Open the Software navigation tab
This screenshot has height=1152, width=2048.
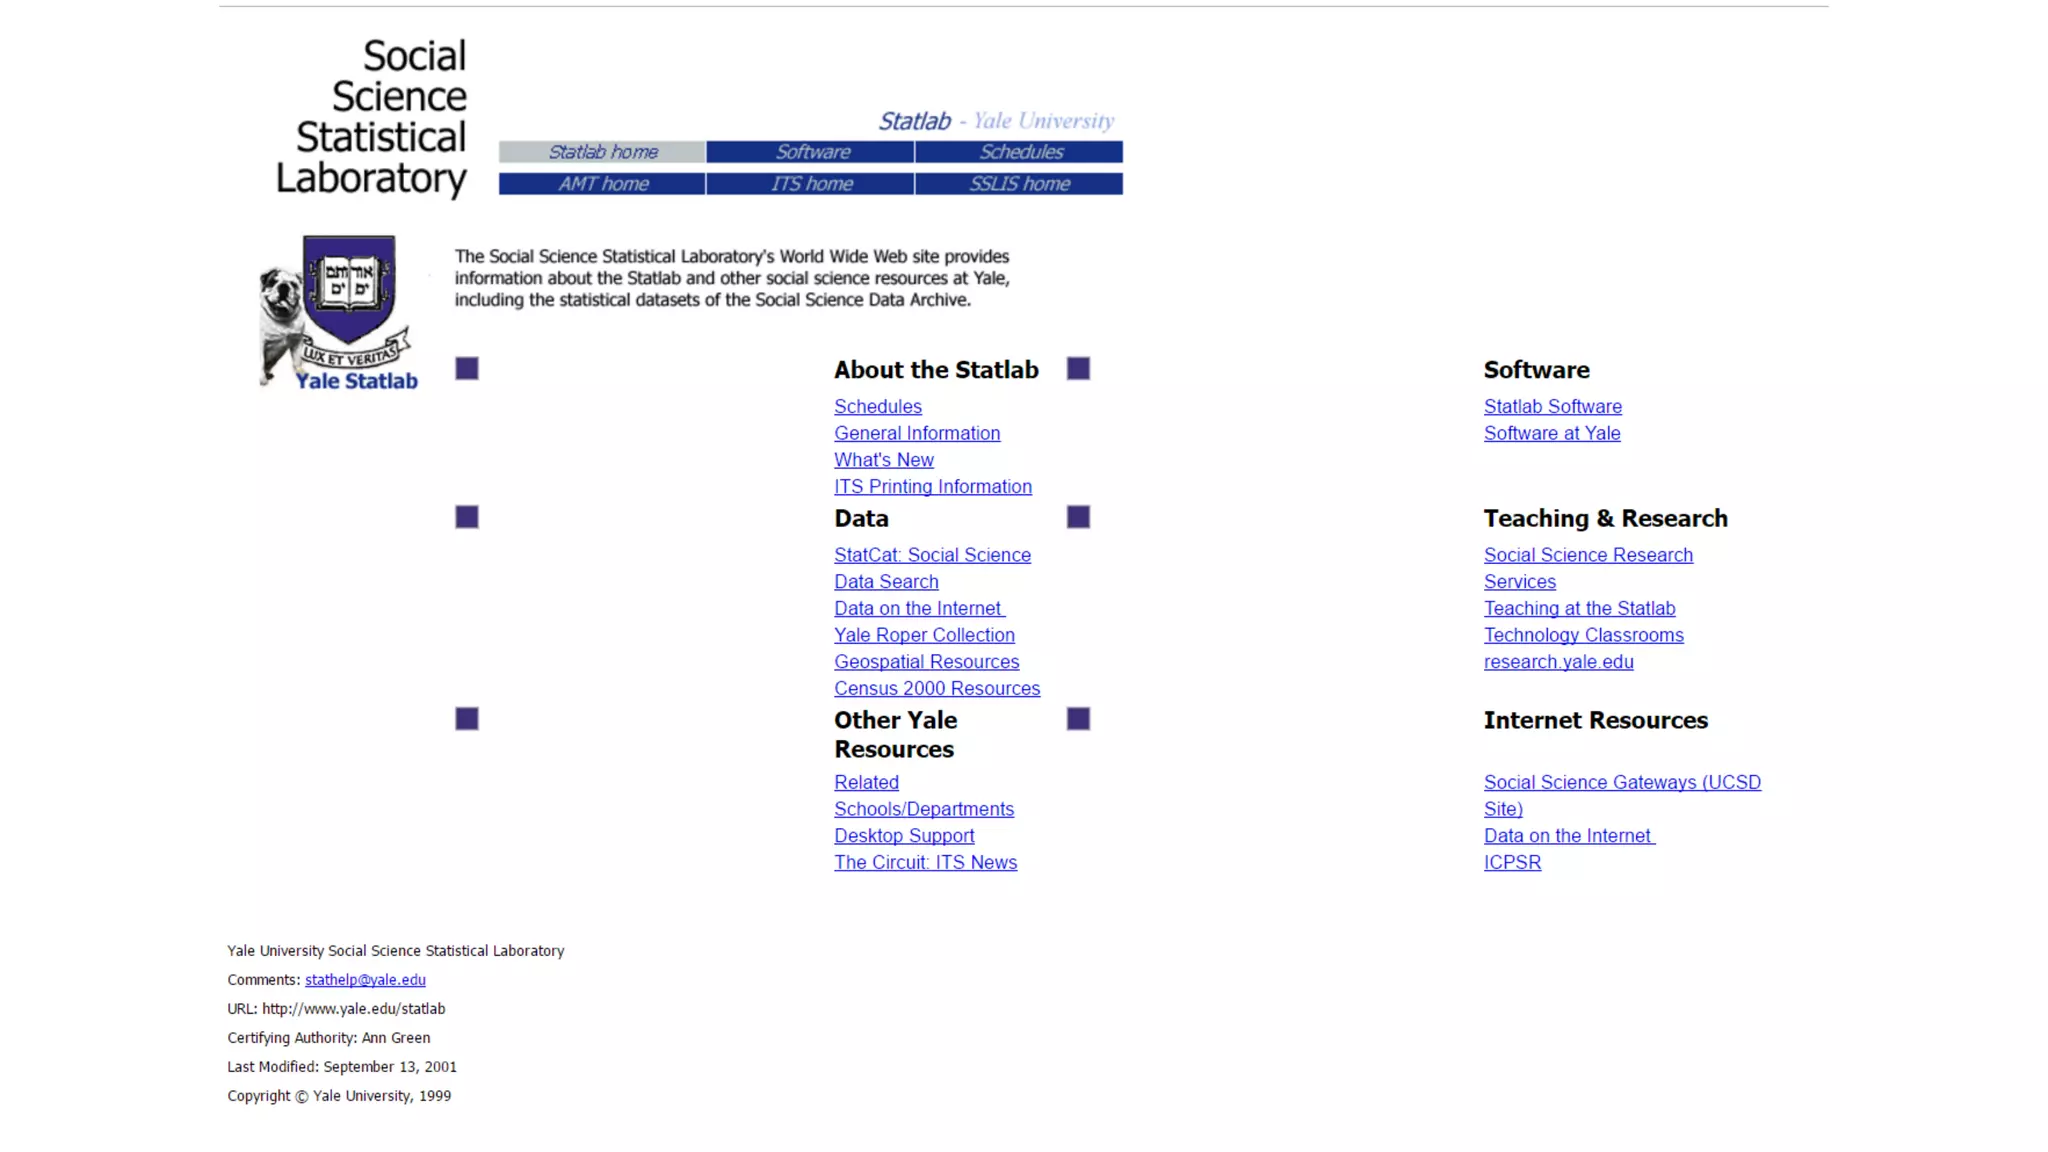811,152
